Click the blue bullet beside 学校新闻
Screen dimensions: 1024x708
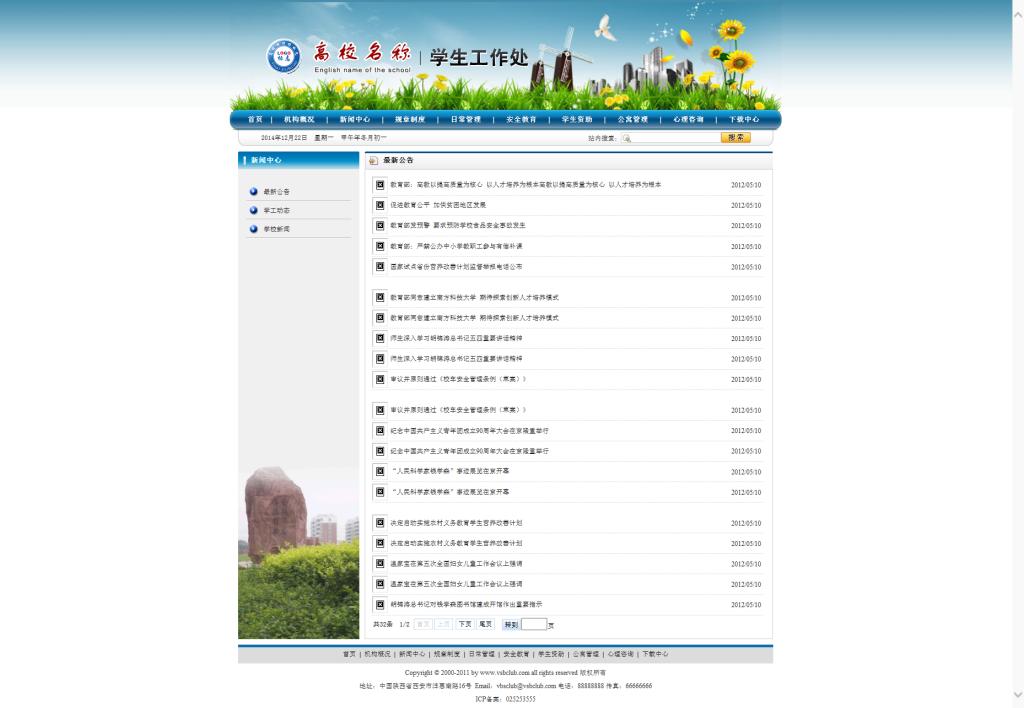tap(254, 229)
